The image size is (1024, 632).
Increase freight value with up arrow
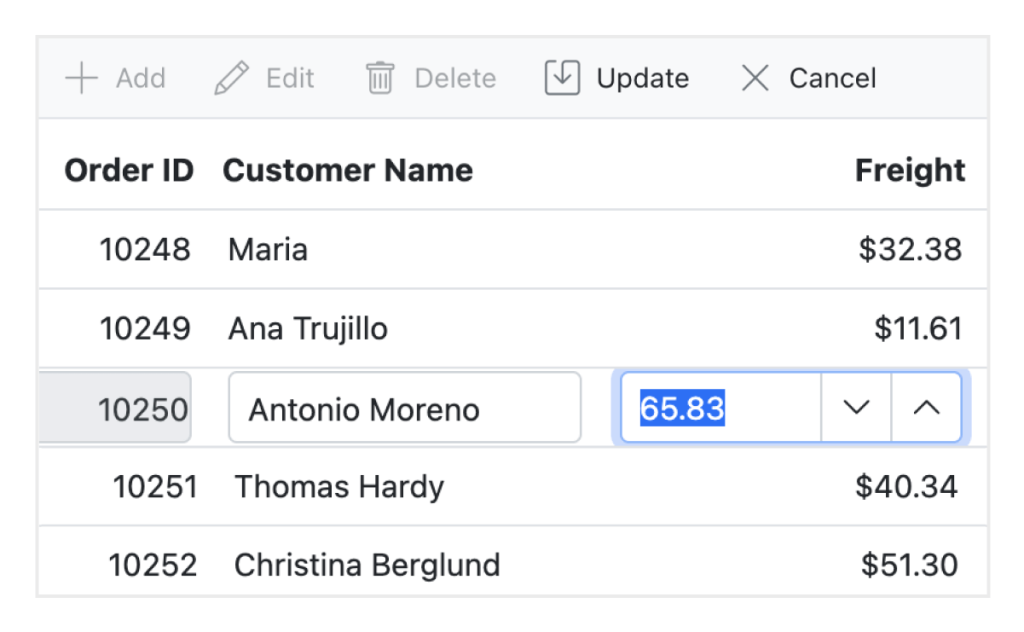coord(927,408)
